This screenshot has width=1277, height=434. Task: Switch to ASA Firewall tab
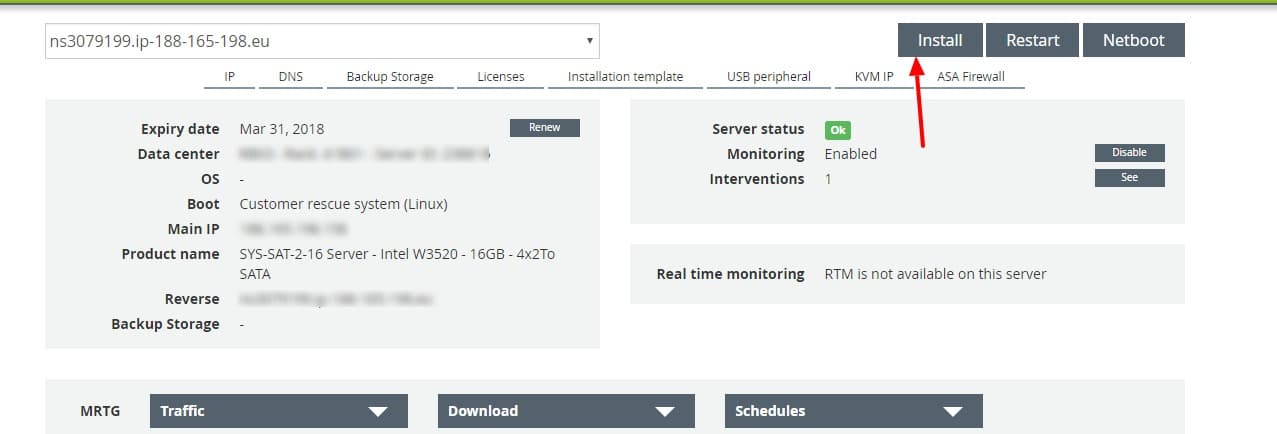[x=970, y=77]
